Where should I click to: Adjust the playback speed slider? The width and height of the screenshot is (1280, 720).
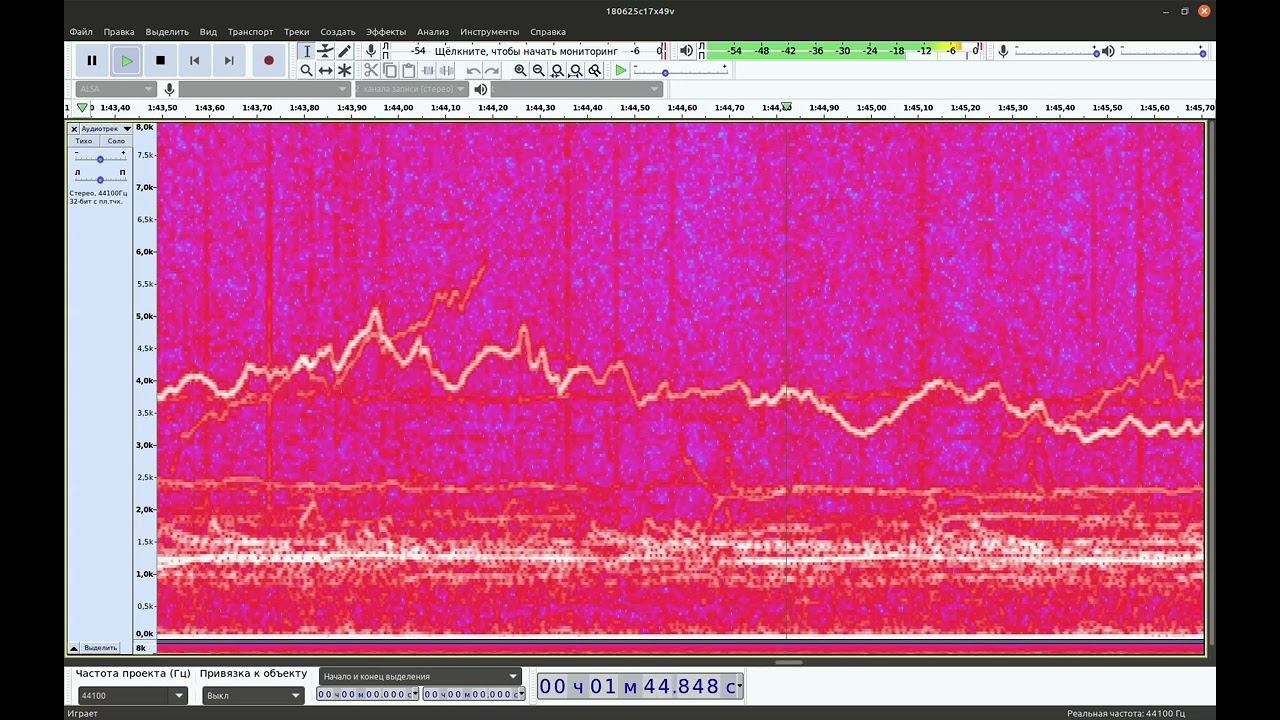680,72
